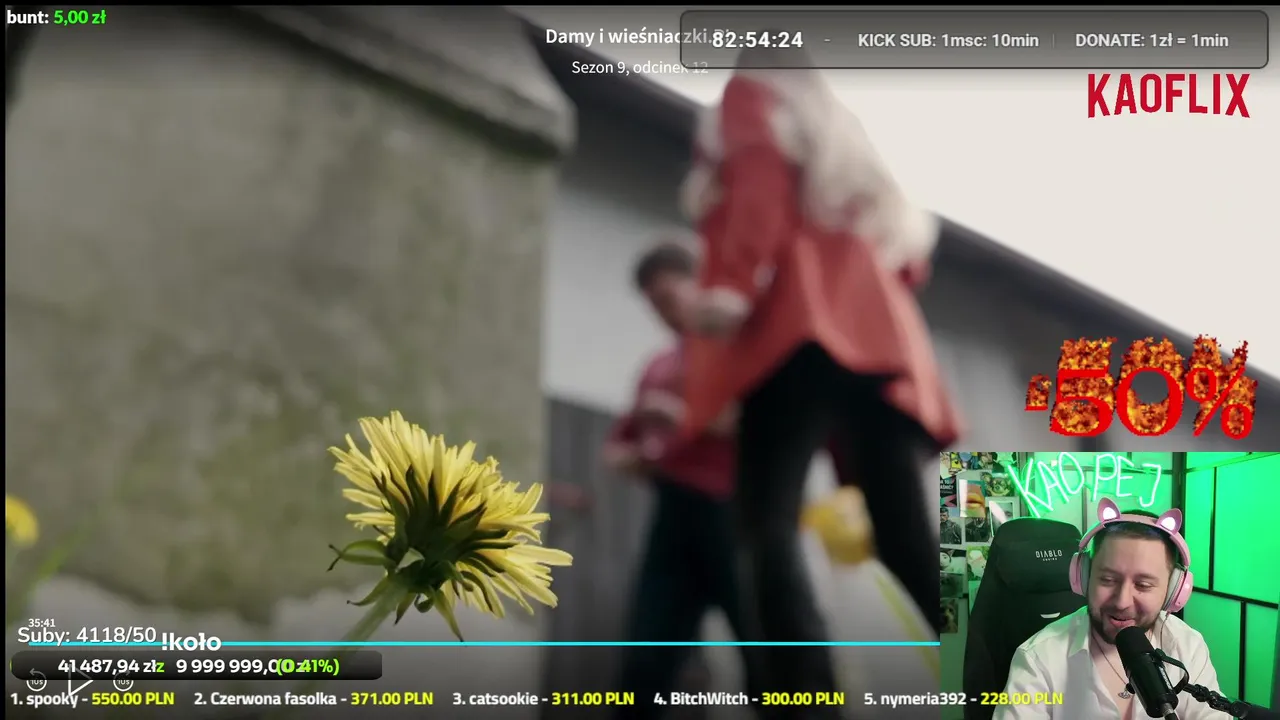The width and height of the screenshot is (1280, 720).
Task: Click the rewind 10 seconds icon
Action: (36, 682)
